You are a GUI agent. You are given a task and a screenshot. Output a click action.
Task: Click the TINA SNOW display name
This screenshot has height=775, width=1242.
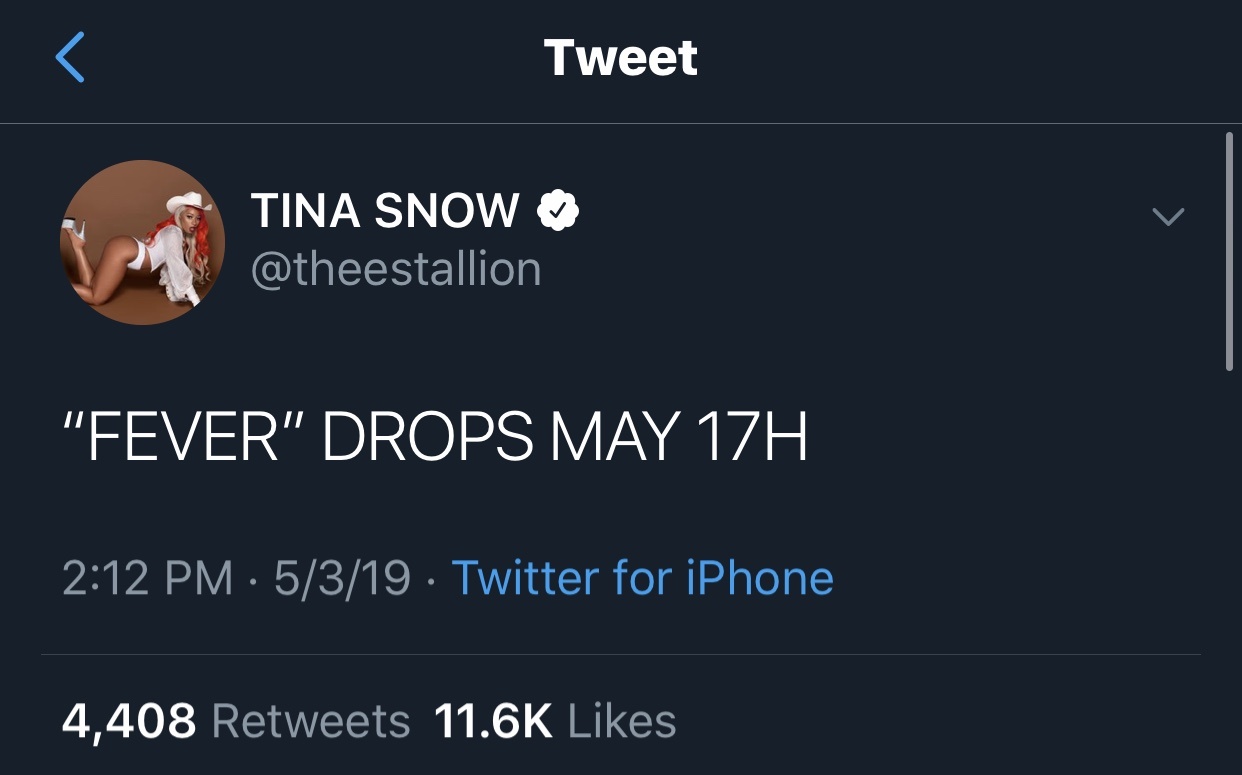point(385,211)
